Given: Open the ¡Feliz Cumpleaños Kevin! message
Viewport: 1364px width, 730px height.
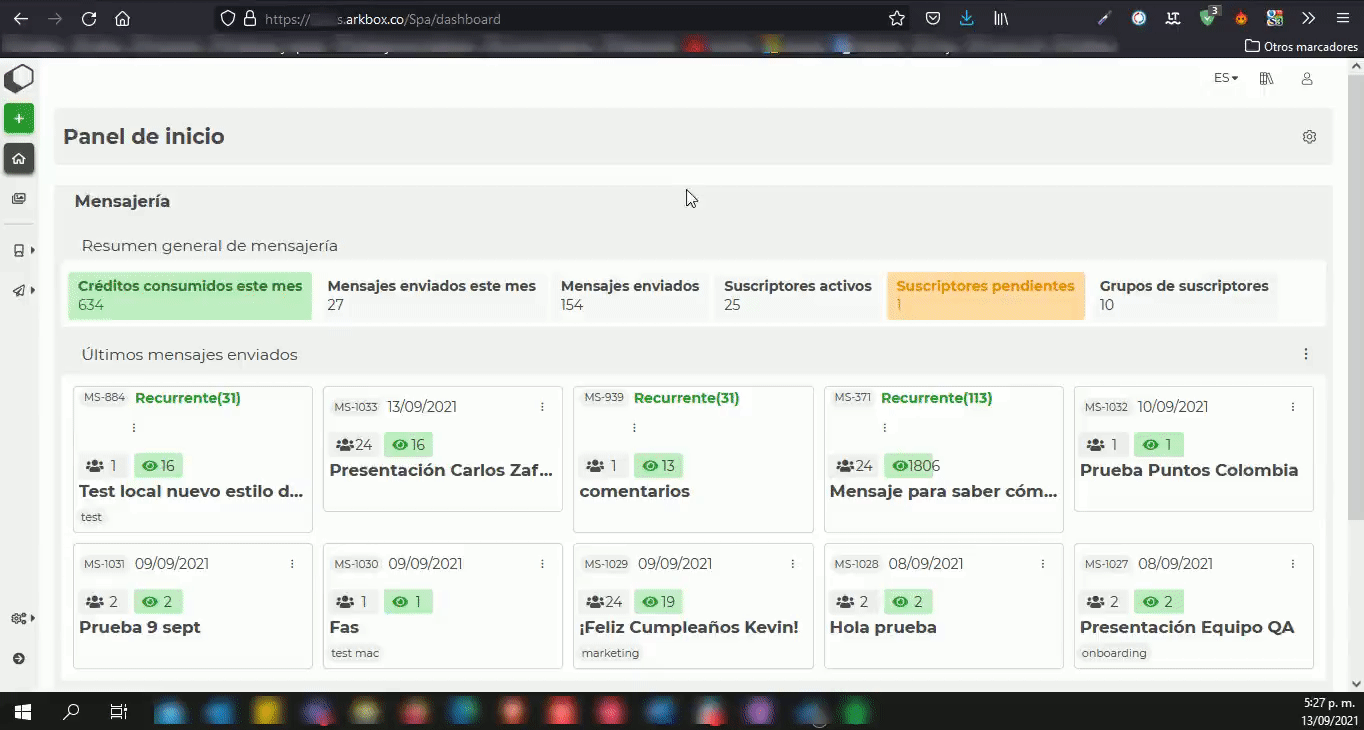Looking at the screenshot, I should [x=689, y=627].
